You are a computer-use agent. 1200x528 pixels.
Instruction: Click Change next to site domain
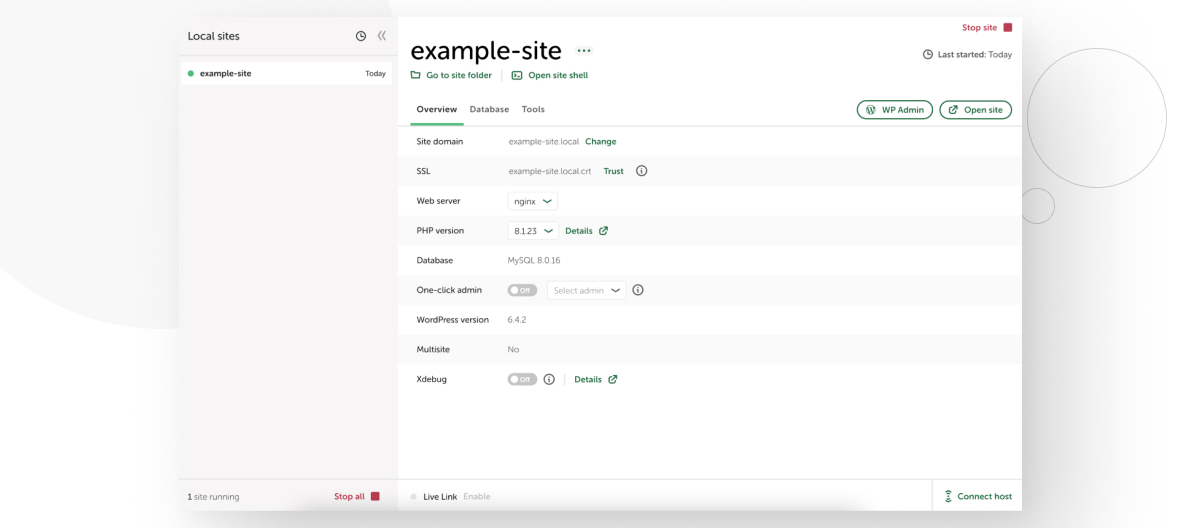click(601, 141)
